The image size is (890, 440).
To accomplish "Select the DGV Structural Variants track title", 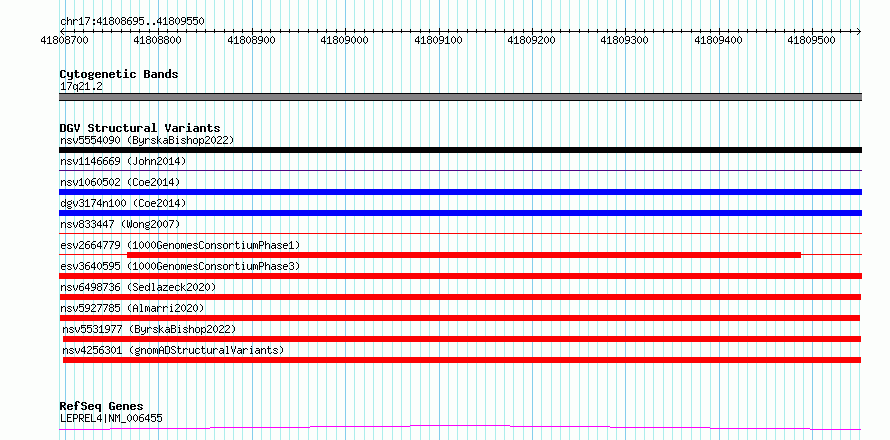I will point(140,128).
